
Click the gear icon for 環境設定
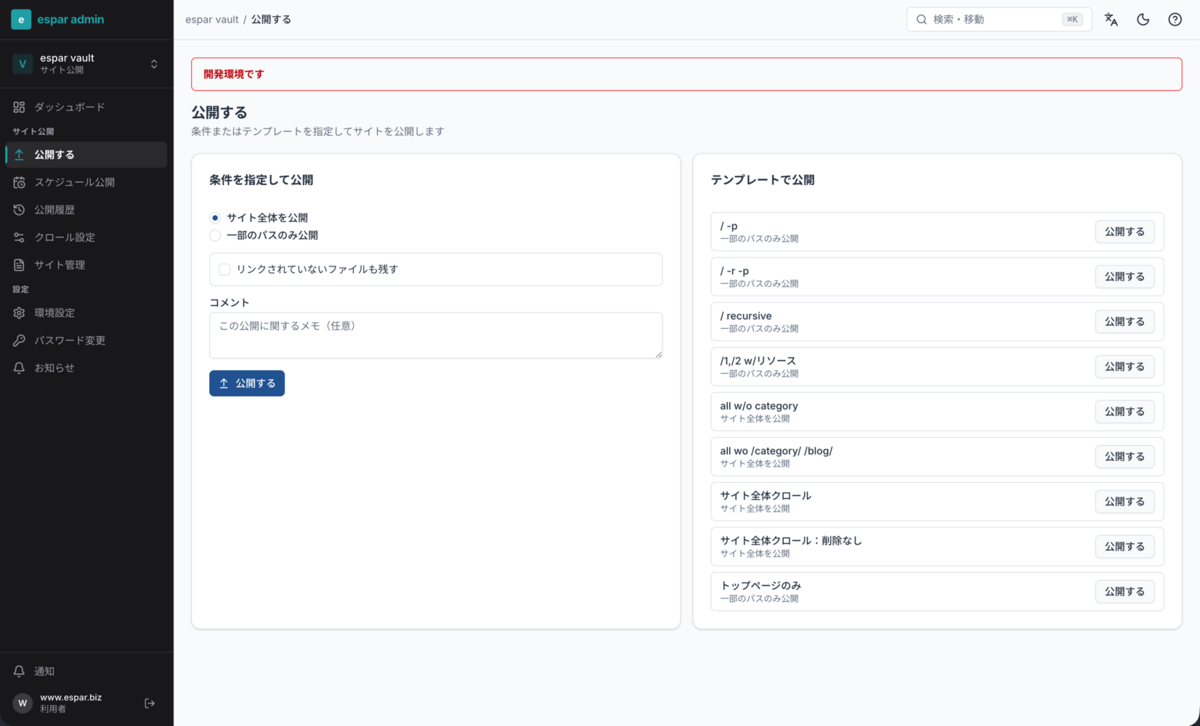tap(19, 313)
